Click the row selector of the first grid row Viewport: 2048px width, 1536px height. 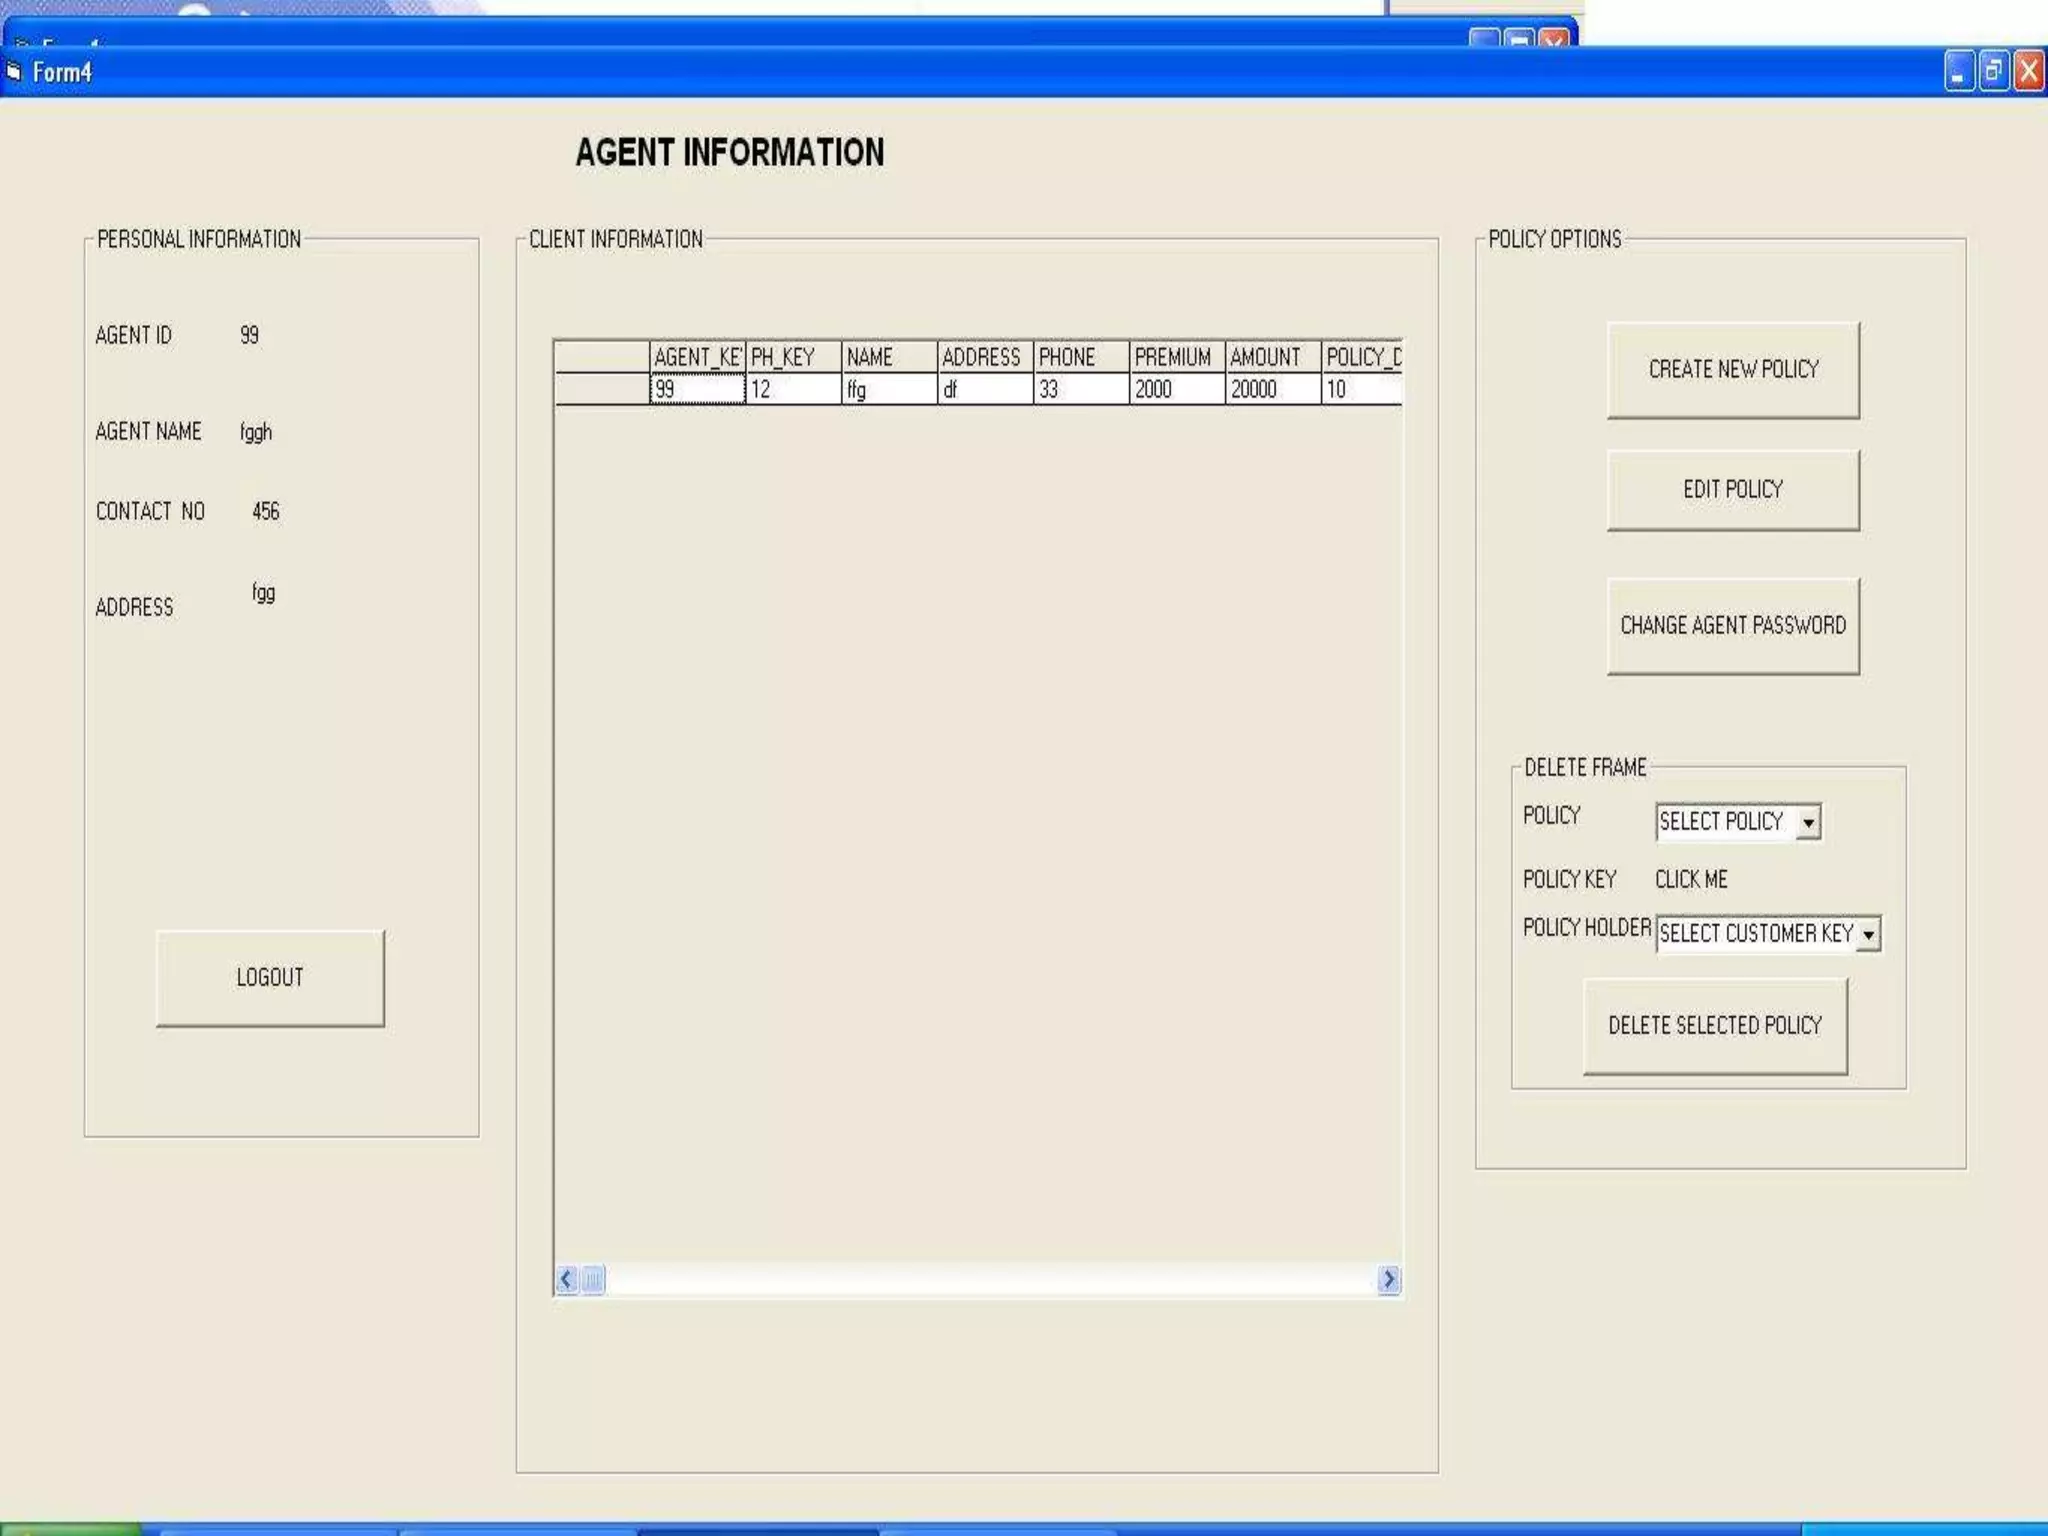pos(602,389)
